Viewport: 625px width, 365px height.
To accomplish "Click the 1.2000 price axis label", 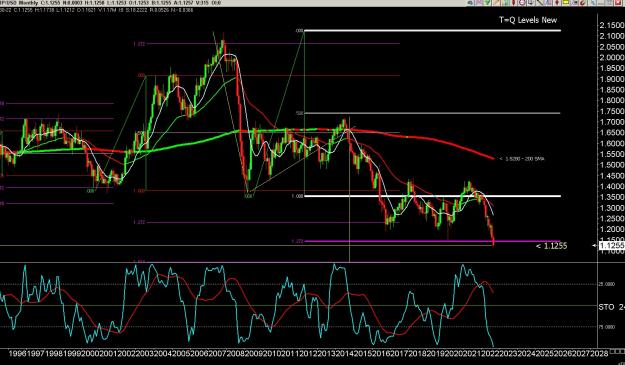I will tap(612, 229).
